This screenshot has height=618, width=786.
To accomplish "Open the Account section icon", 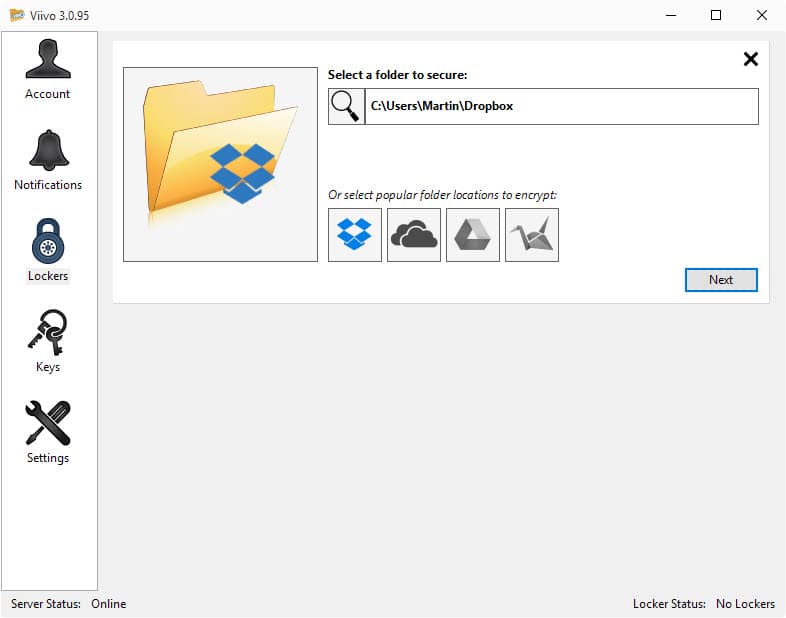I will pos(48,59).
